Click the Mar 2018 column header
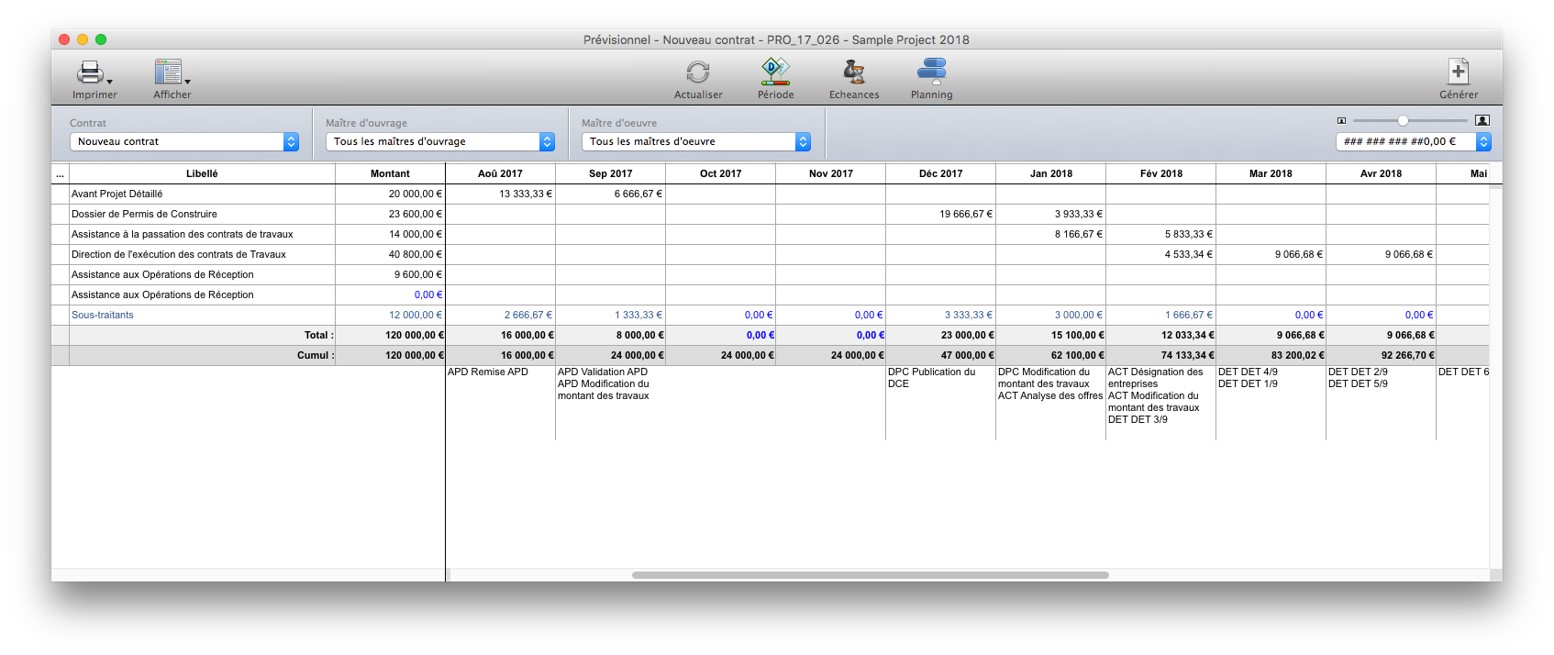Screen dimensions: 1554x655 point(1270,173)
